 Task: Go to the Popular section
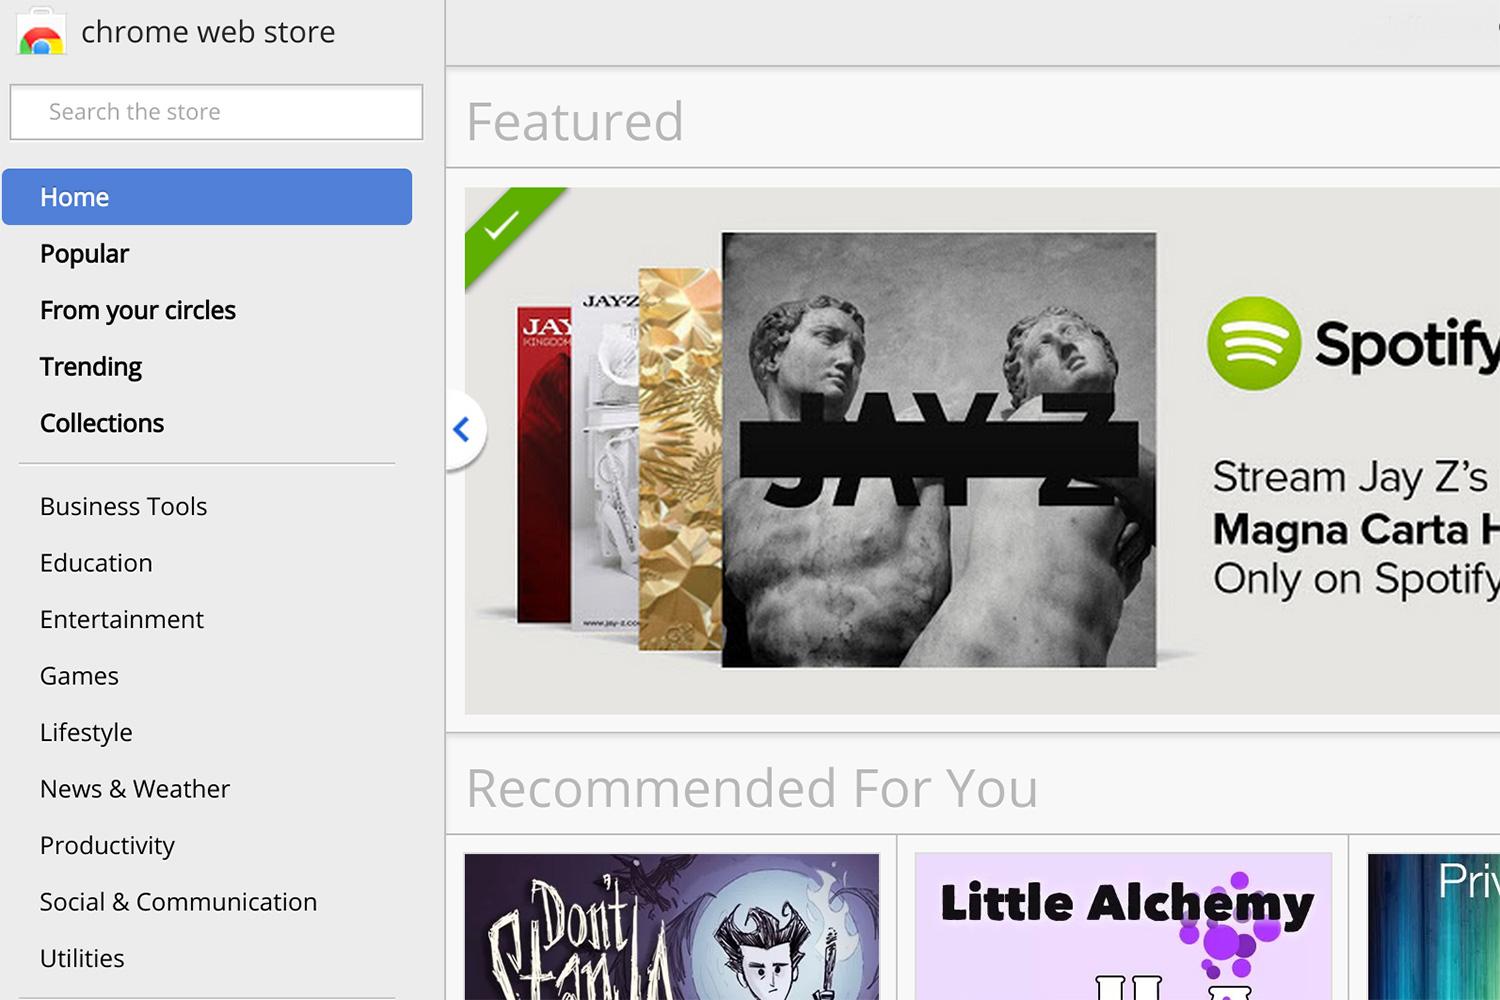[x=84, y=254]
